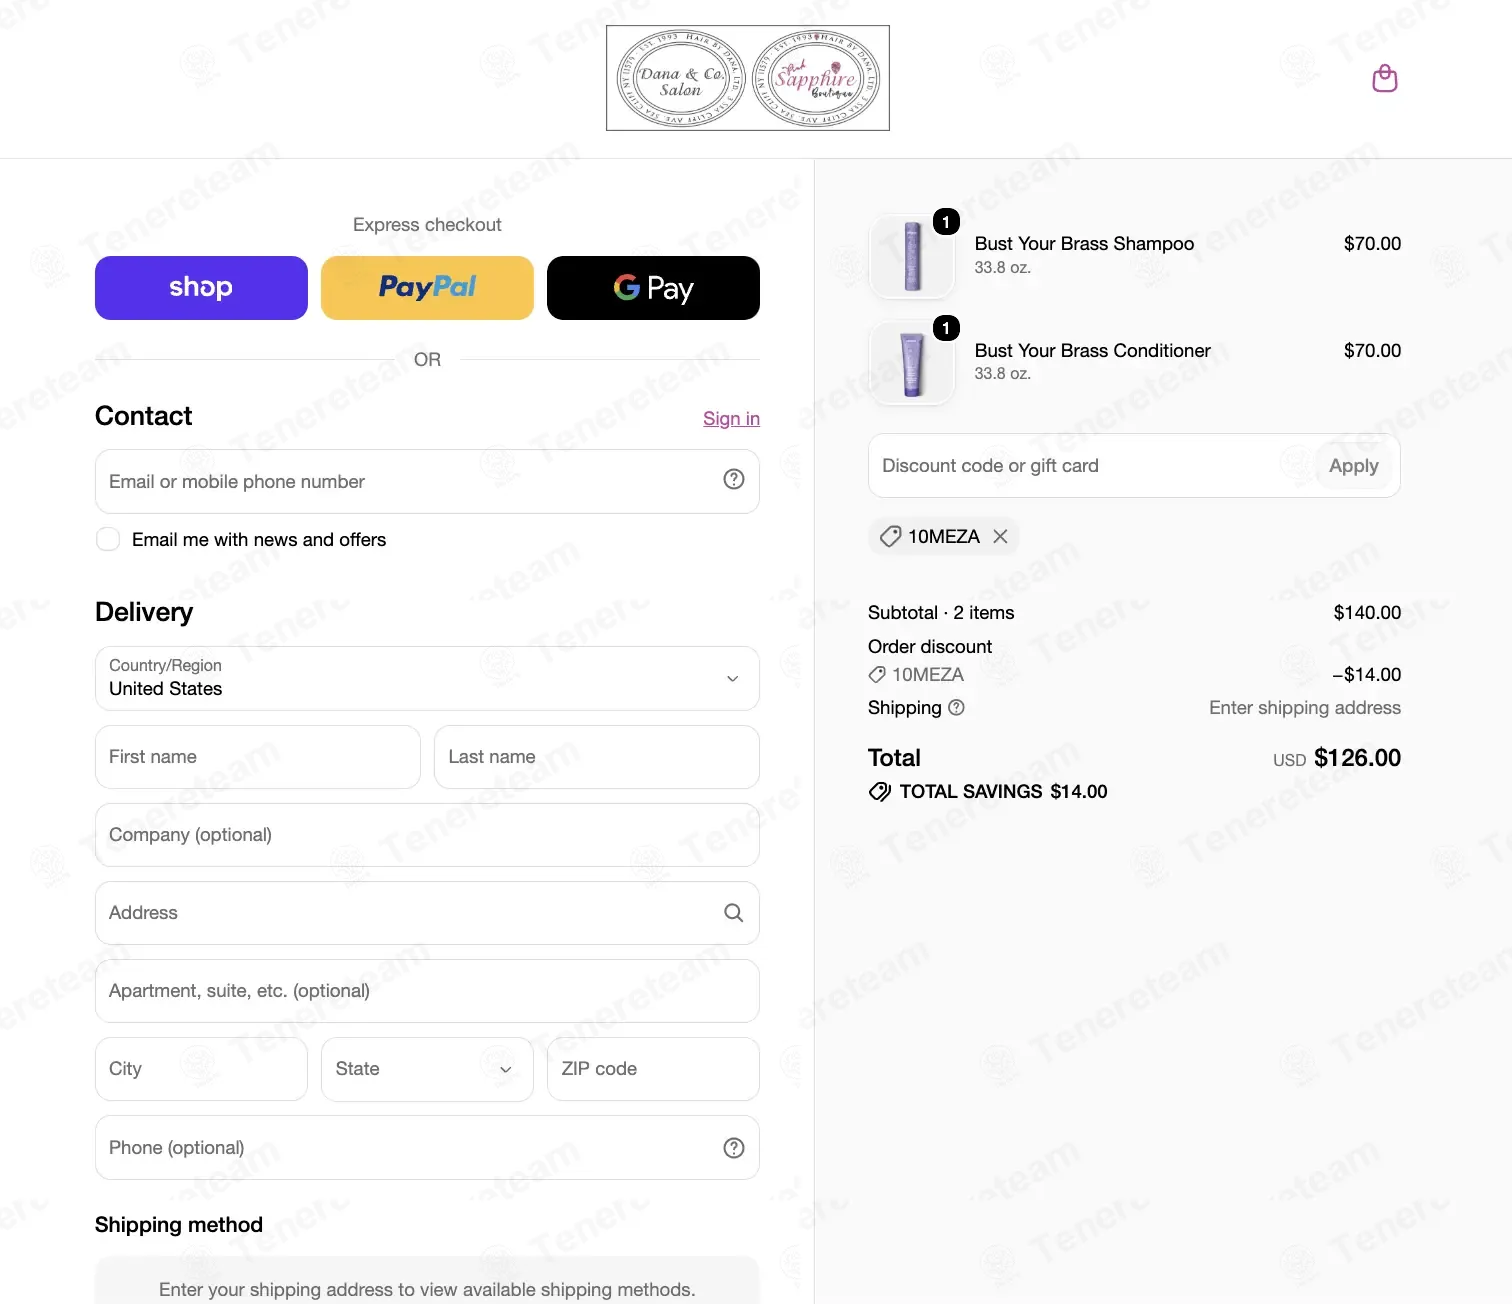Apply the discount code
The width and height of the screenshot is (1512, 1304).
1353,466
